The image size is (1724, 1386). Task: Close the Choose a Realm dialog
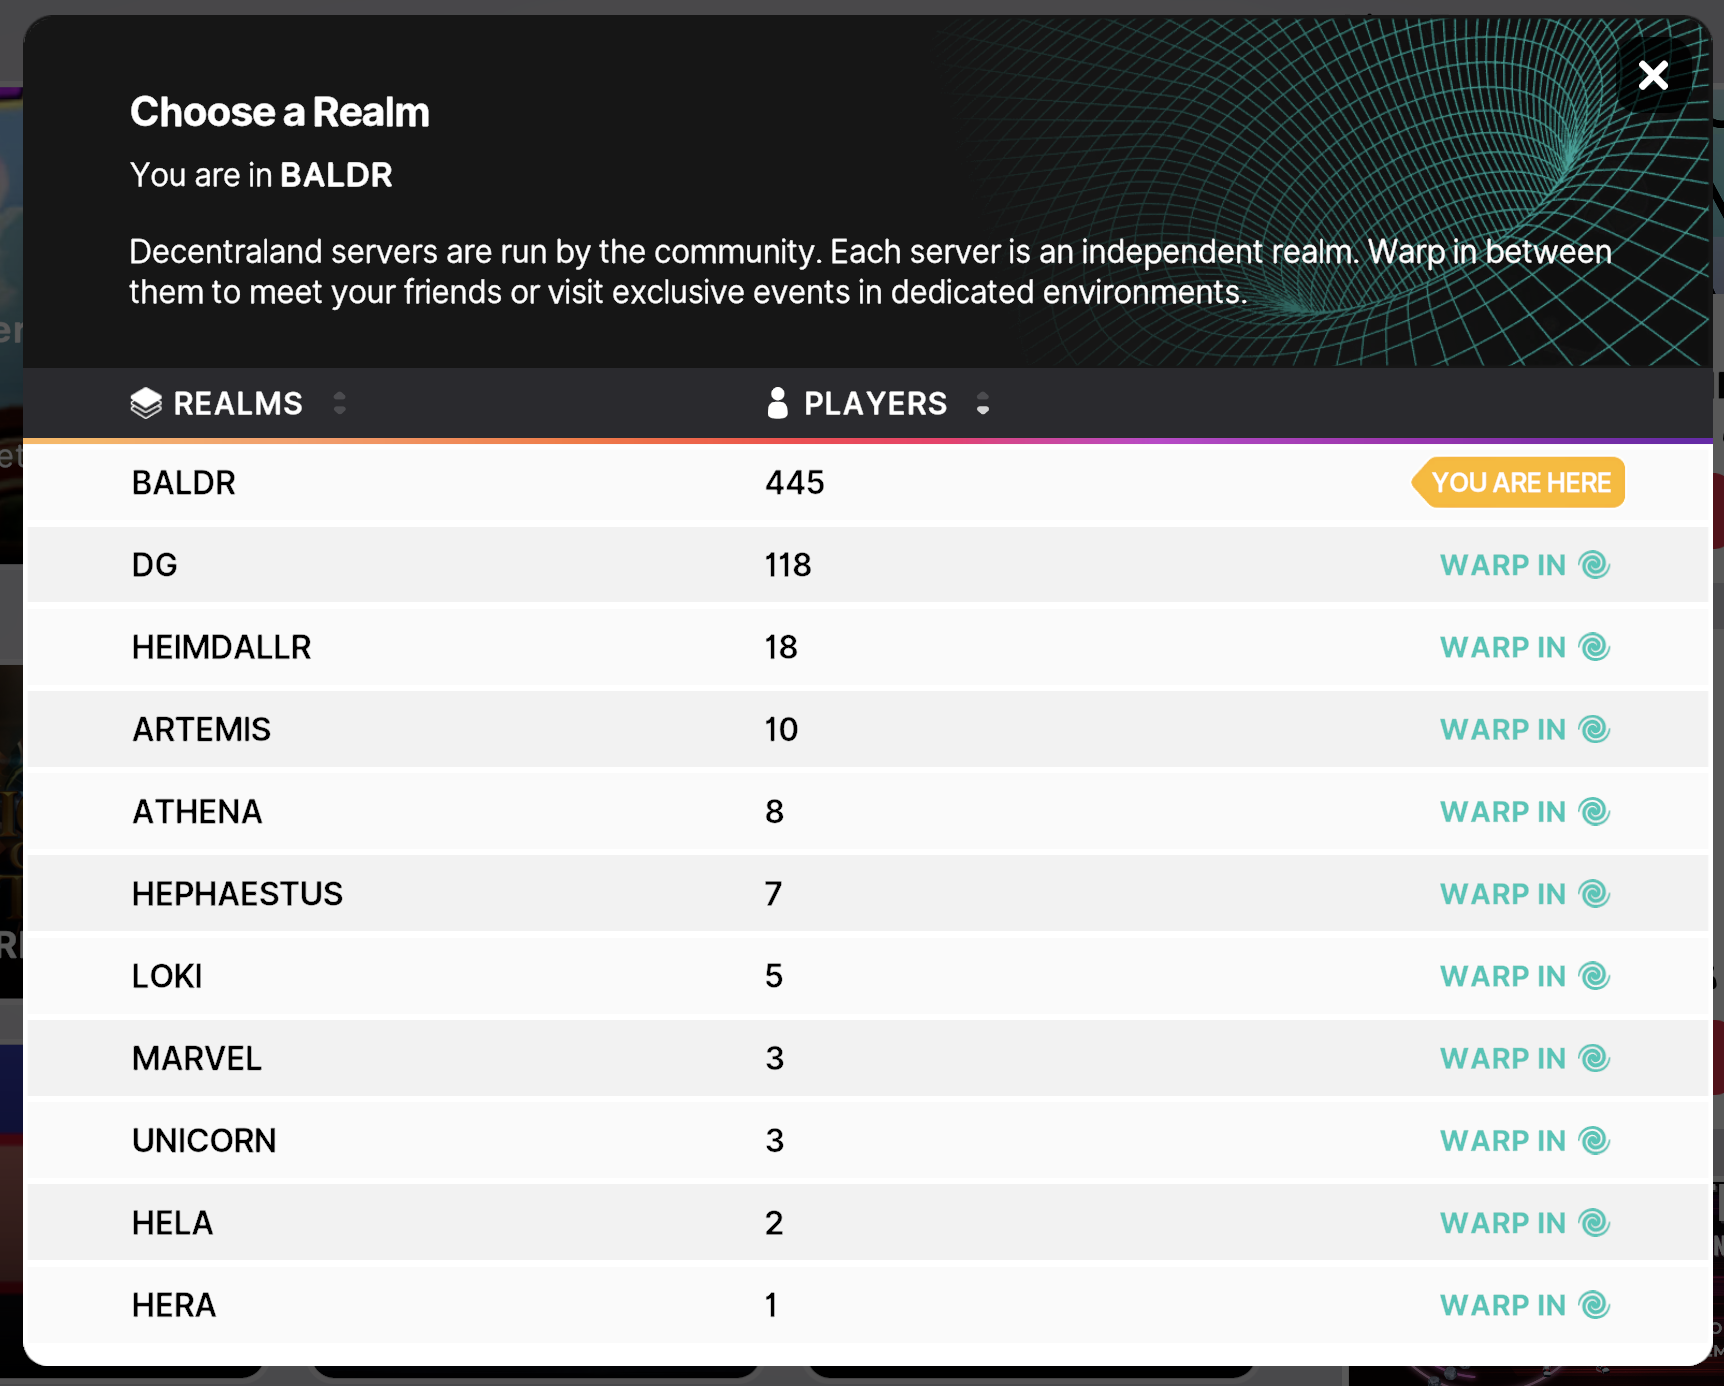point(1653,75)
